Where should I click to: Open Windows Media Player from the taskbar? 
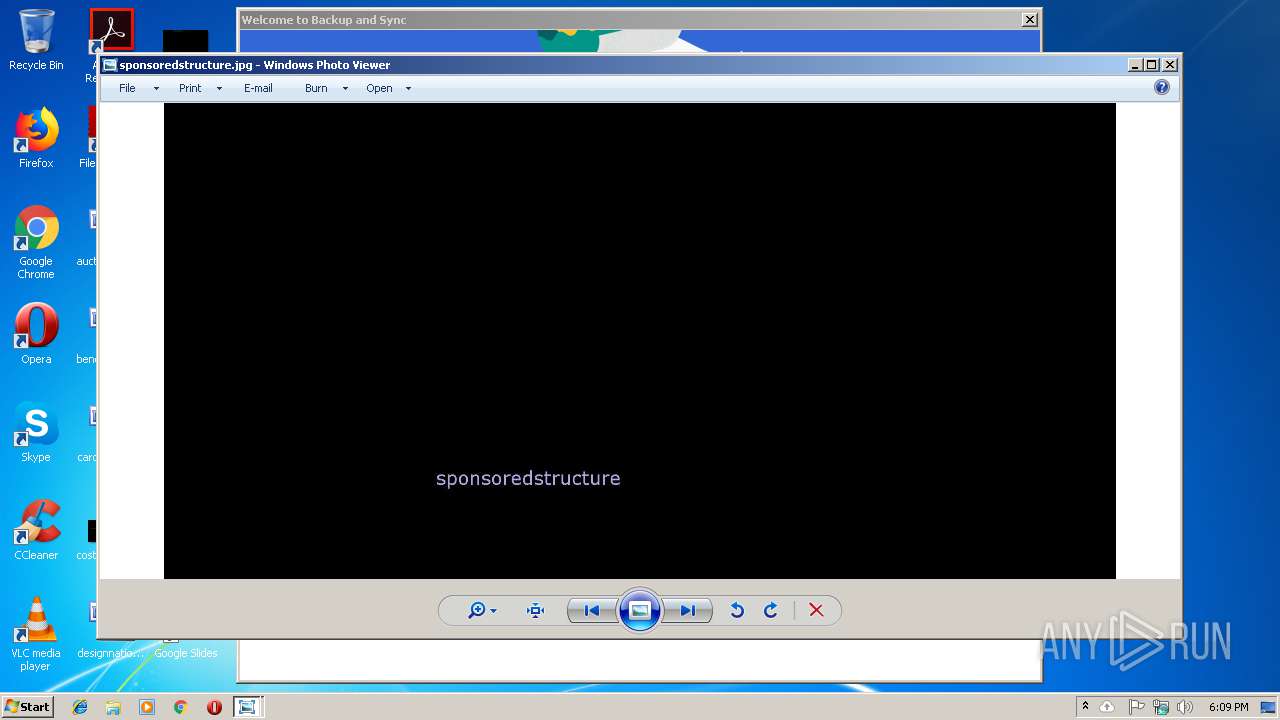(147, 707)
